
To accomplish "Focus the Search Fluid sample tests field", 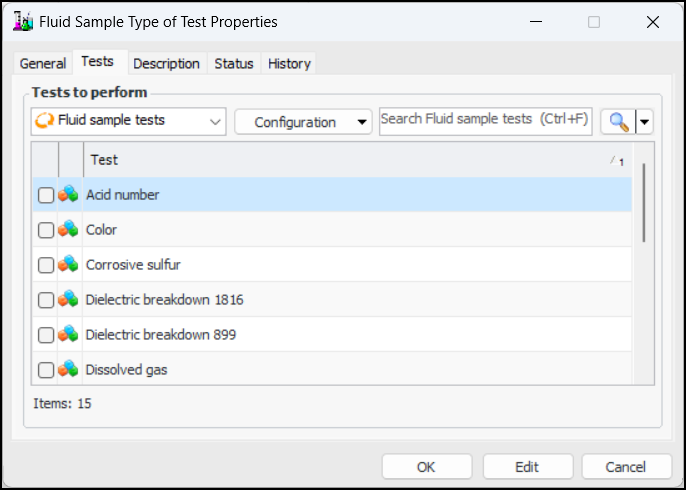I will pos(485,119).
